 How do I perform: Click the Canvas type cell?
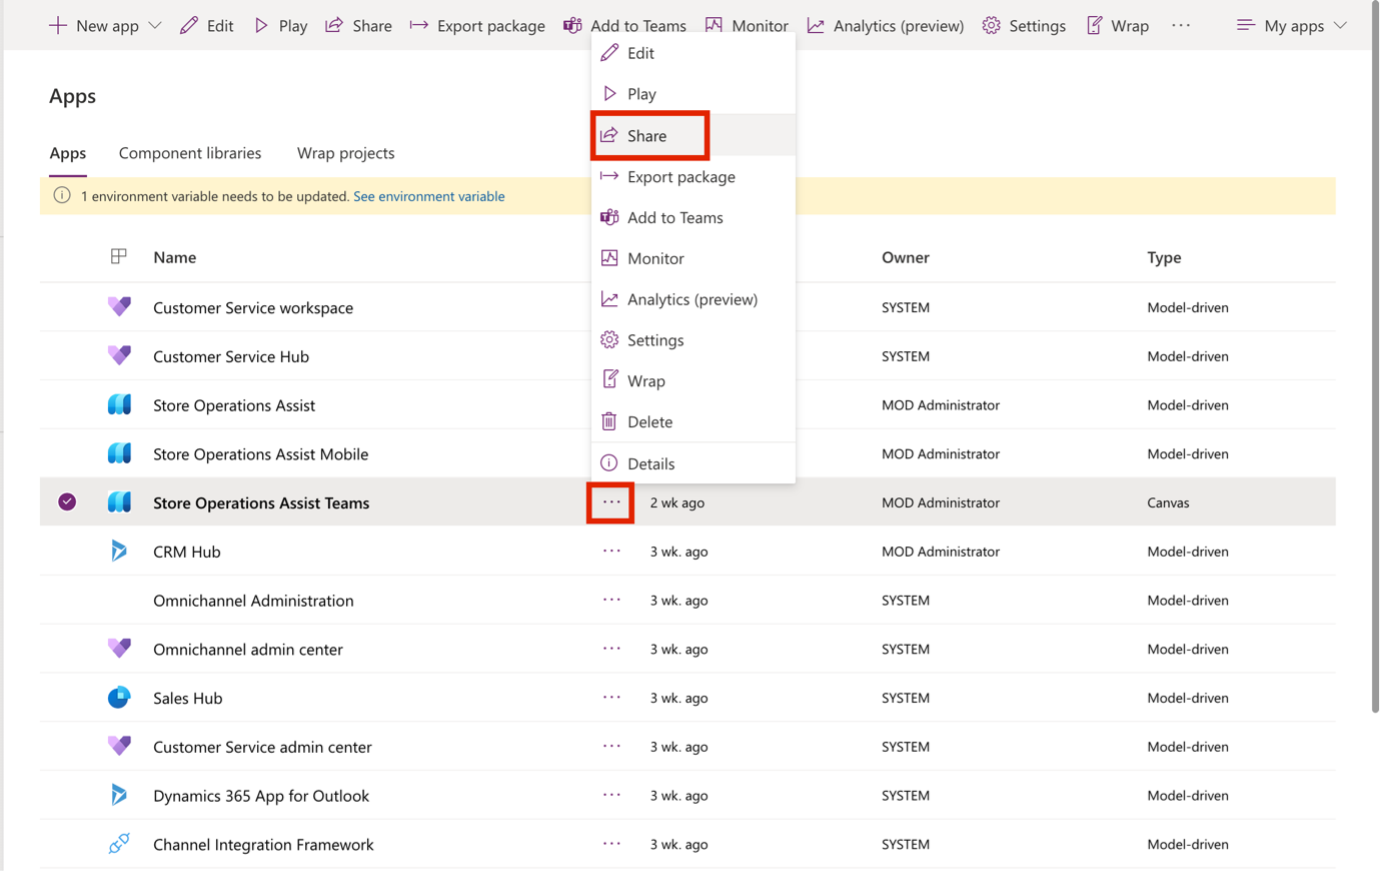click(1168, 503)
